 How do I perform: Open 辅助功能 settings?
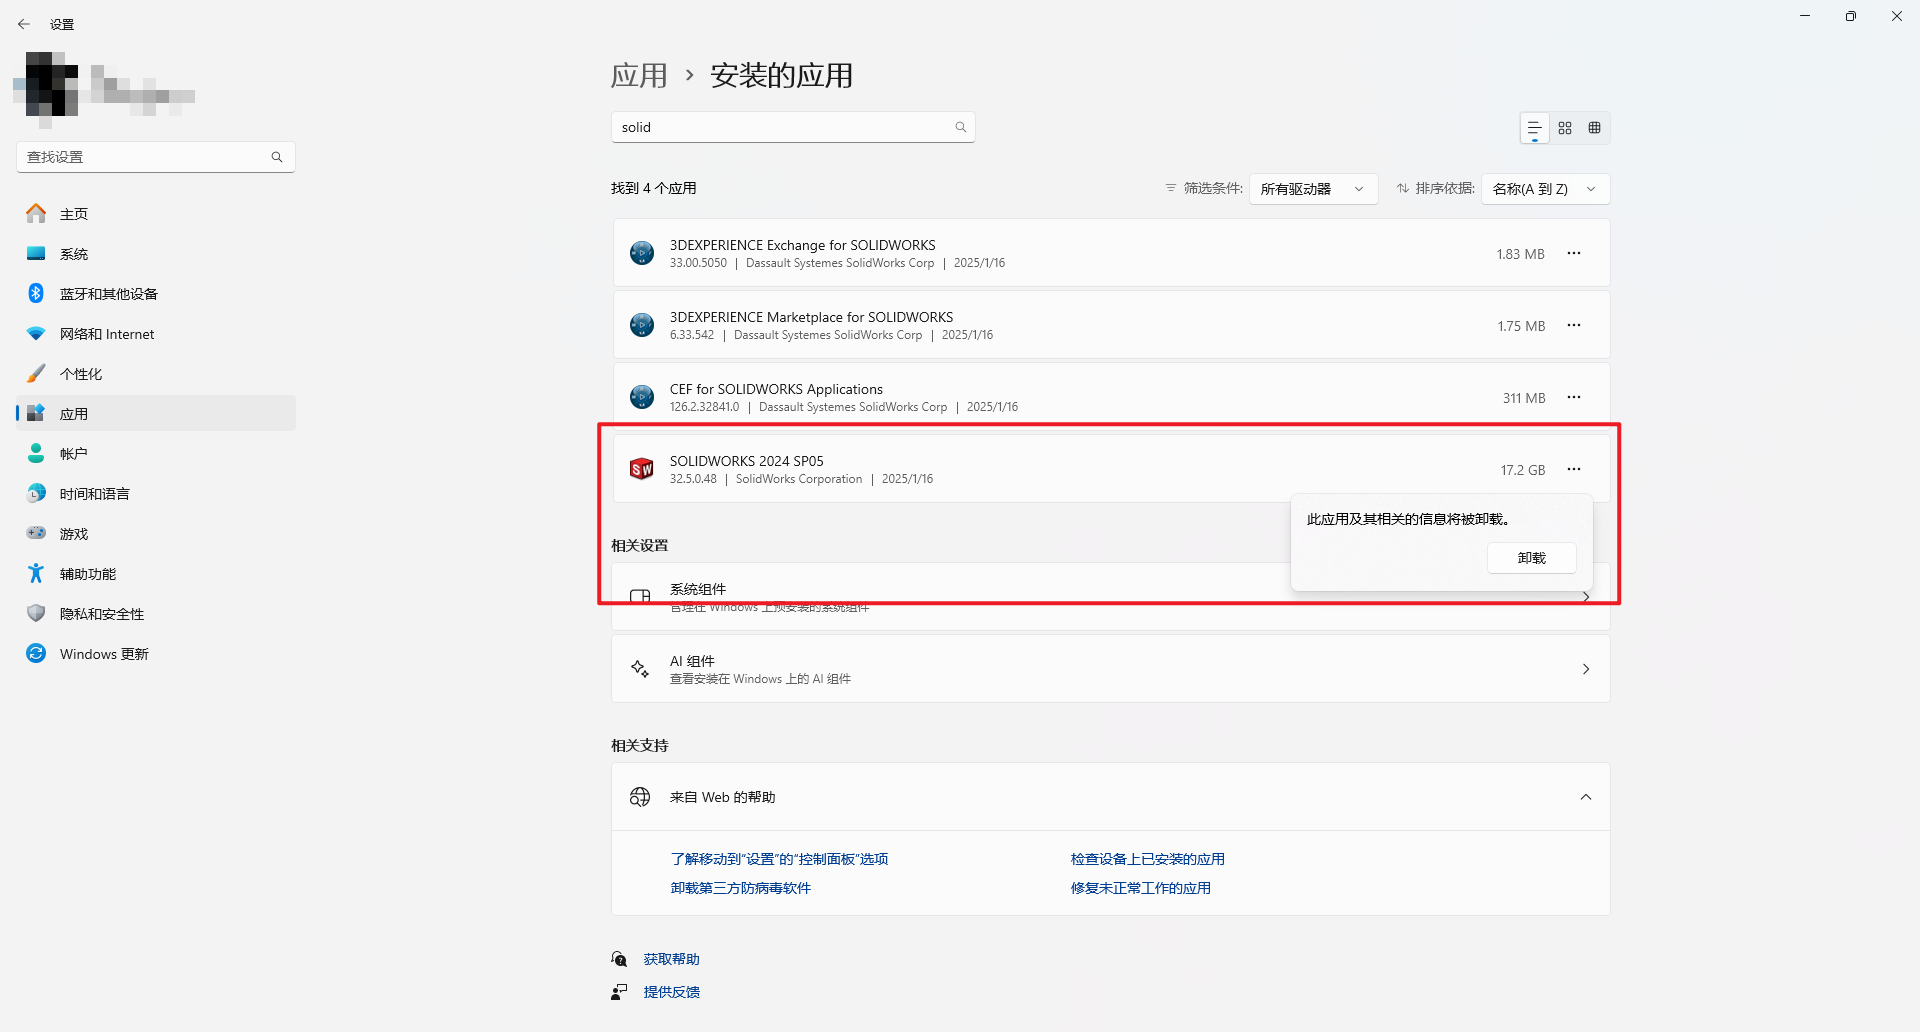coord(156,574)
